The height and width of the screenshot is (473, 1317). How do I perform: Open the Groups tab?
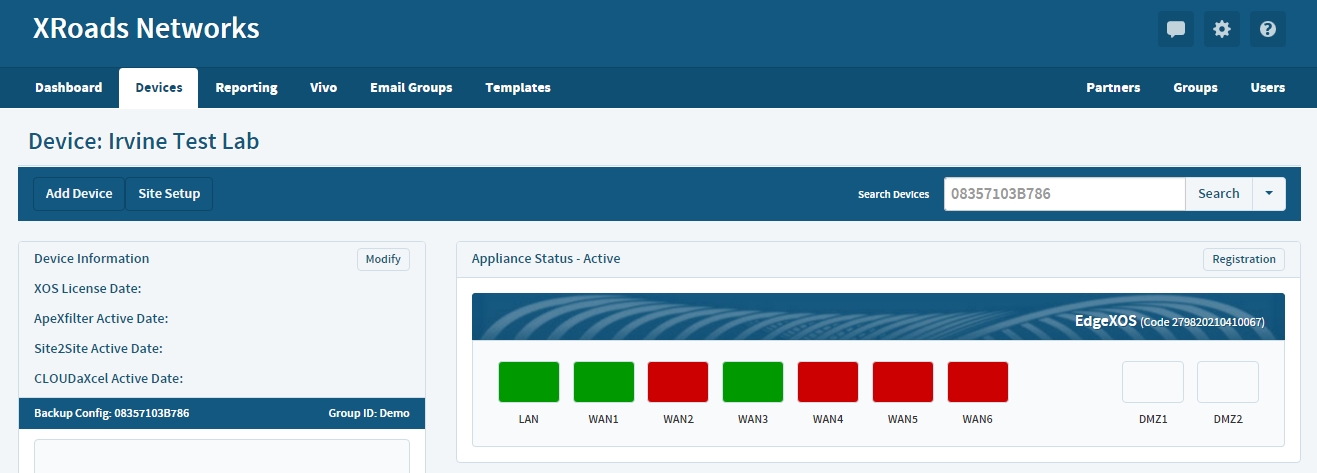1196,88
